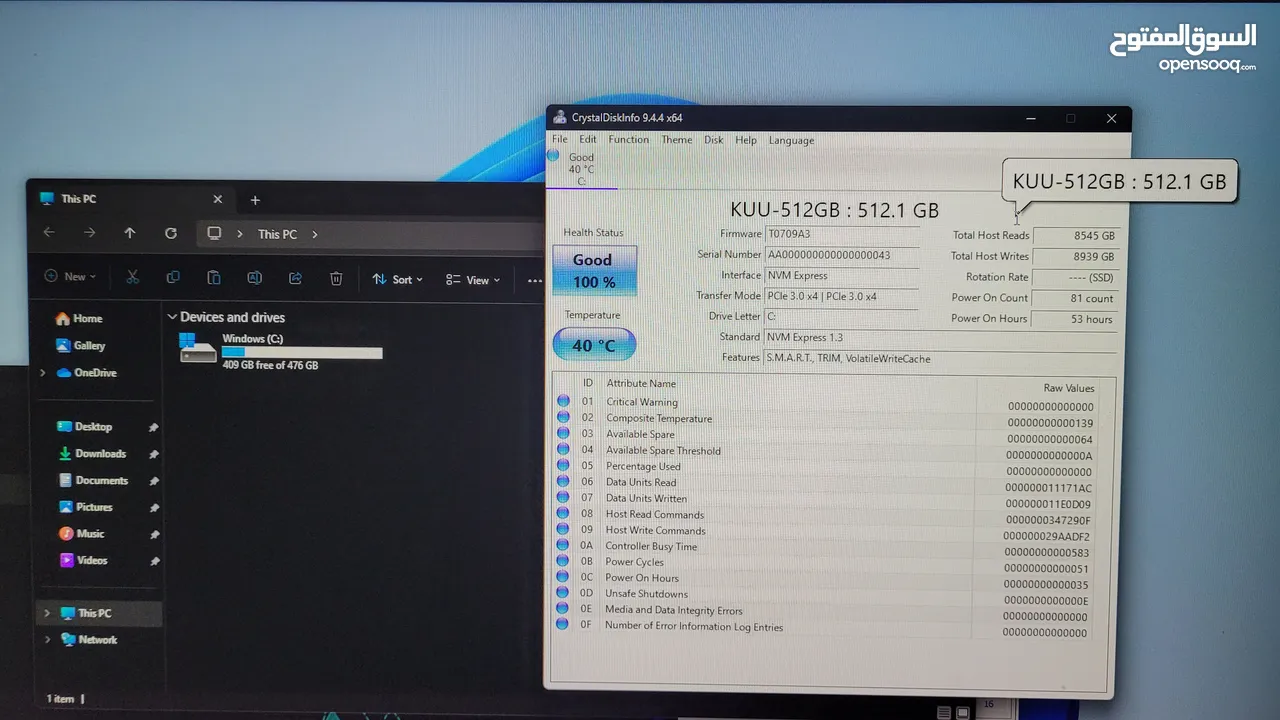Screen dimensions: 1280x720
Task: Expand the OneDrive node in the sidebar
Action: (42, 373)
